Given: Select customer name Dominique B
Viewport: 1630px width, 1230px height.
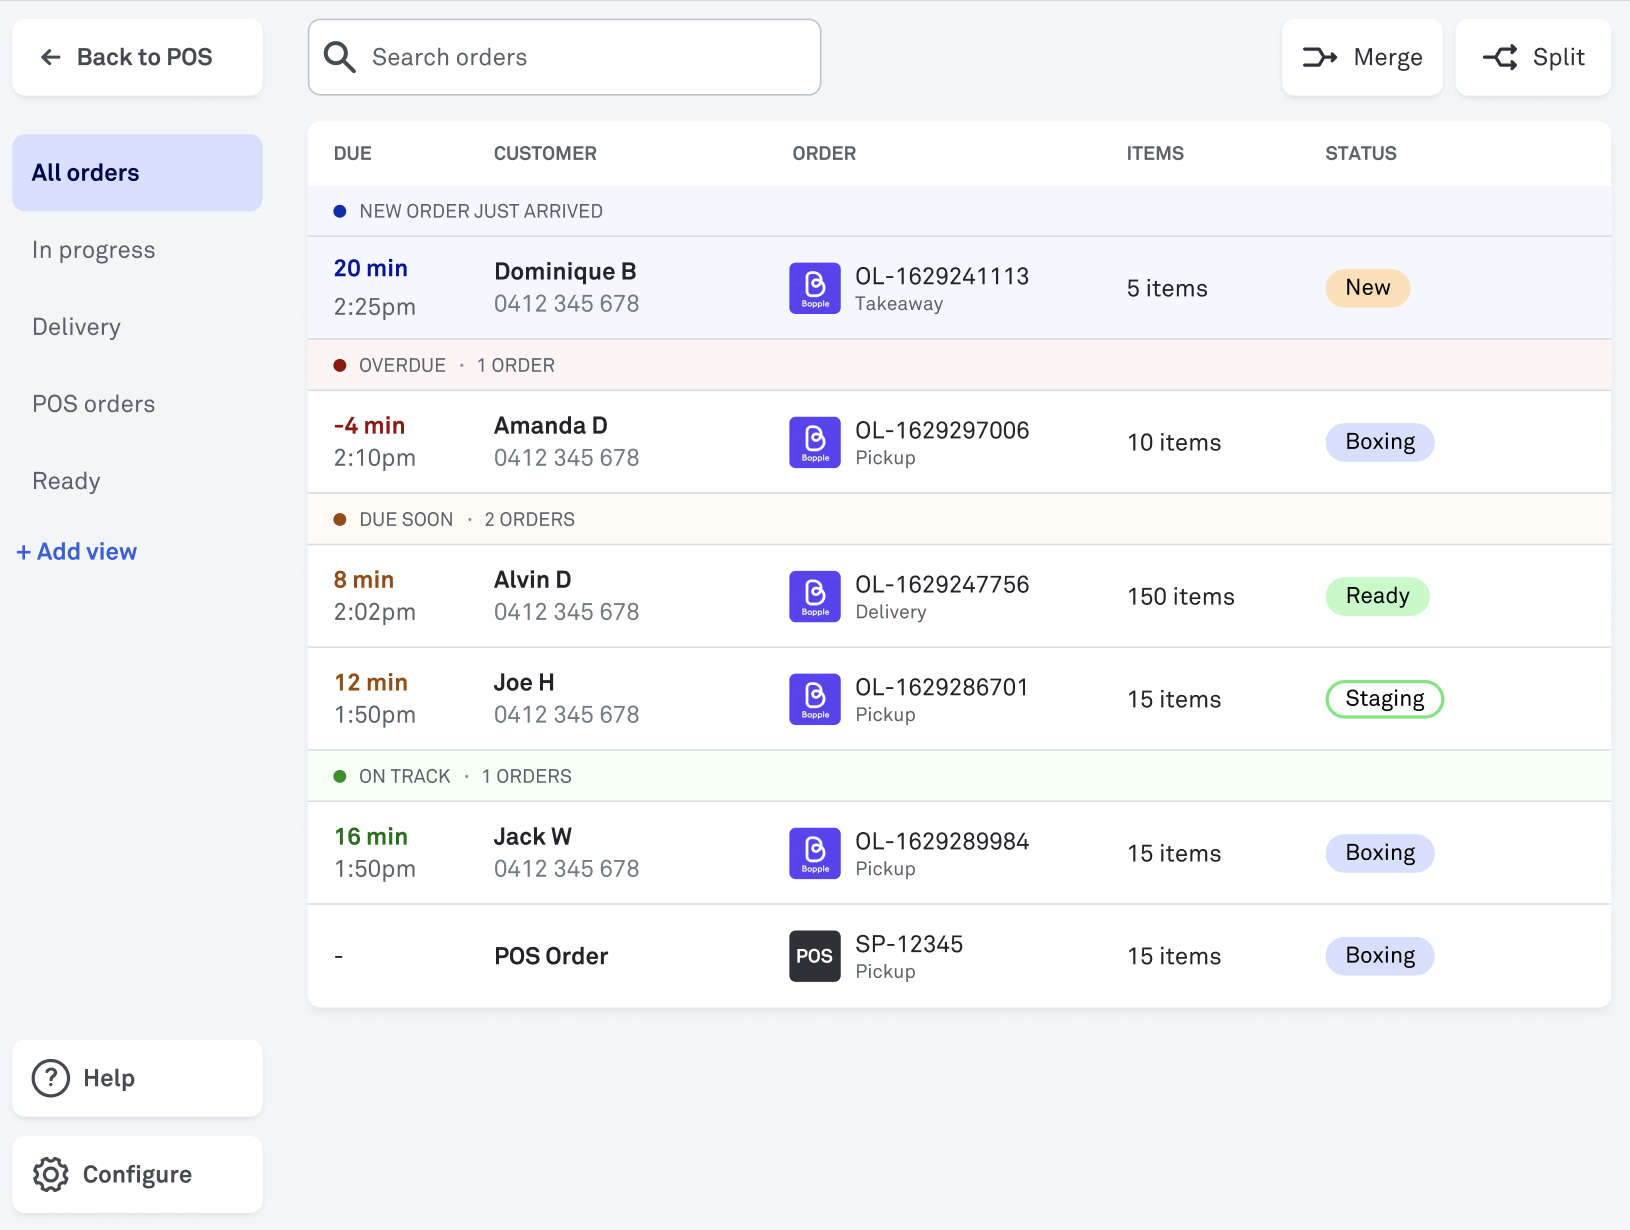Looking at the screenshot, I should pyautogui.click(x=565, y=272).
